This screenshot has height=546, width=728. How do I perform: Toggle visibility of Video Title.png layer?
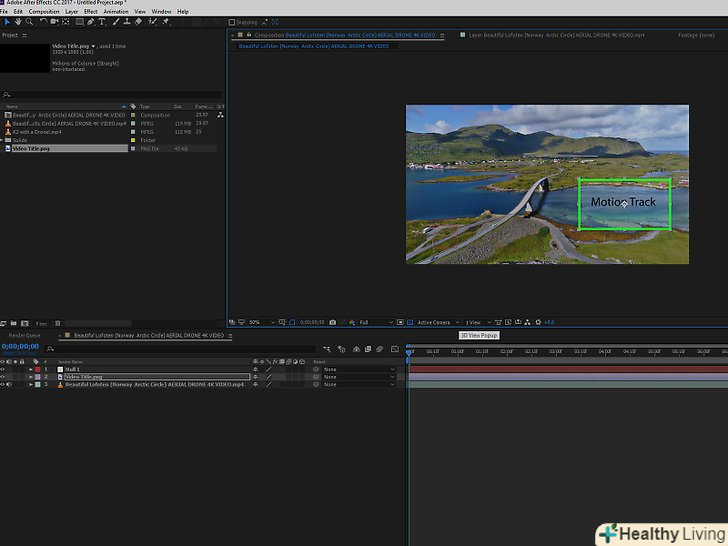pos(3,377)
